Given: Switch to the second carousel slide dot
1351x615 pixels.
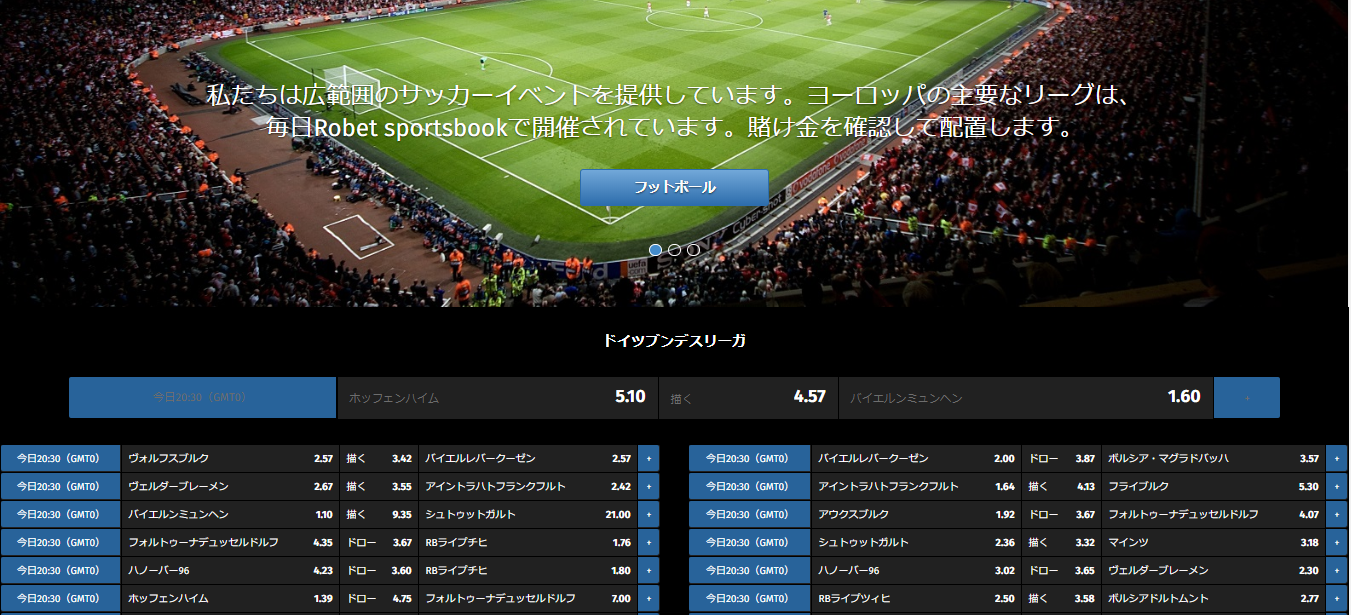Looking at the screenshot, I should point(675,249).
